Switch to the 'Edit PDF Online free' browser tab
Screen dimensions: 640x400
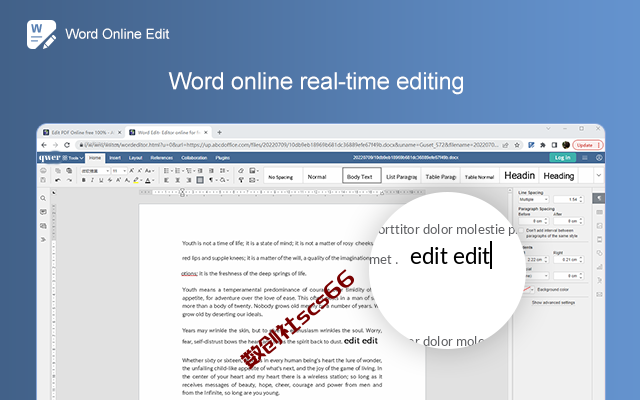pyautogui.click(x=82, y=132)
